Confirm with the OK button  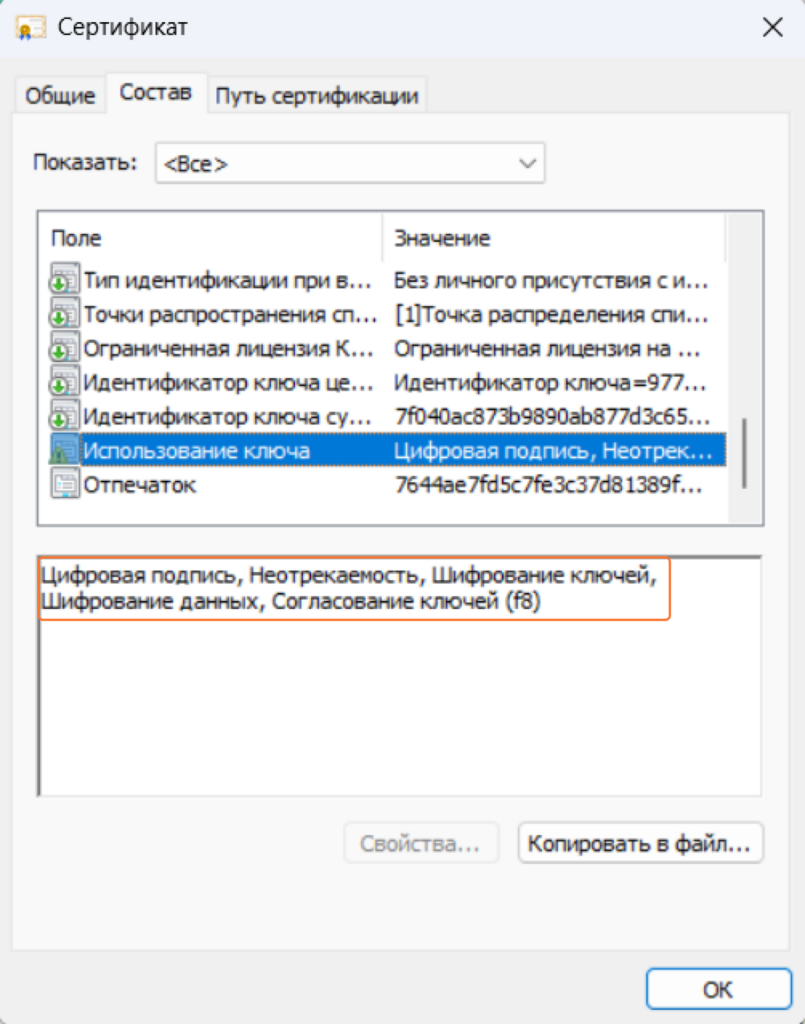719,989
